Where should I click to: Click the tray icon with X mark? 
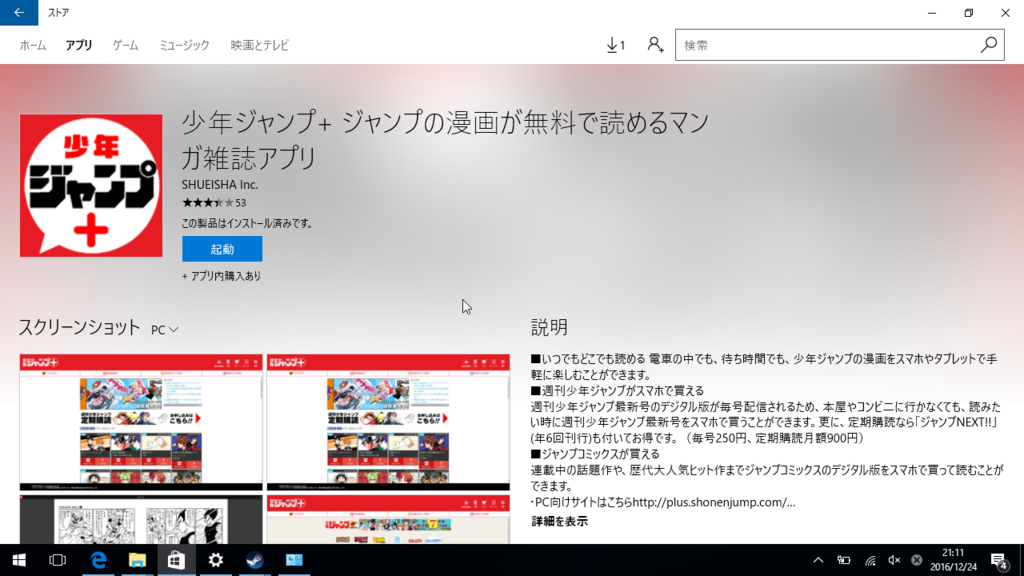click(x=917, y=560)
